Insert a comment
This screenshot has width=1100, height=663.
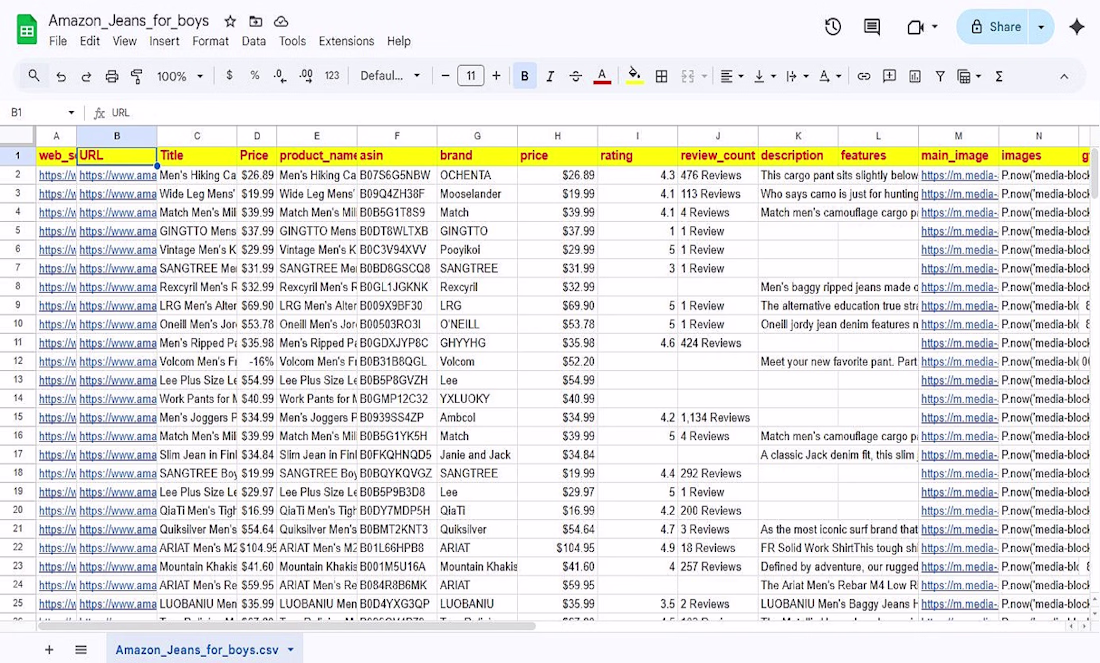pos(890,76)
